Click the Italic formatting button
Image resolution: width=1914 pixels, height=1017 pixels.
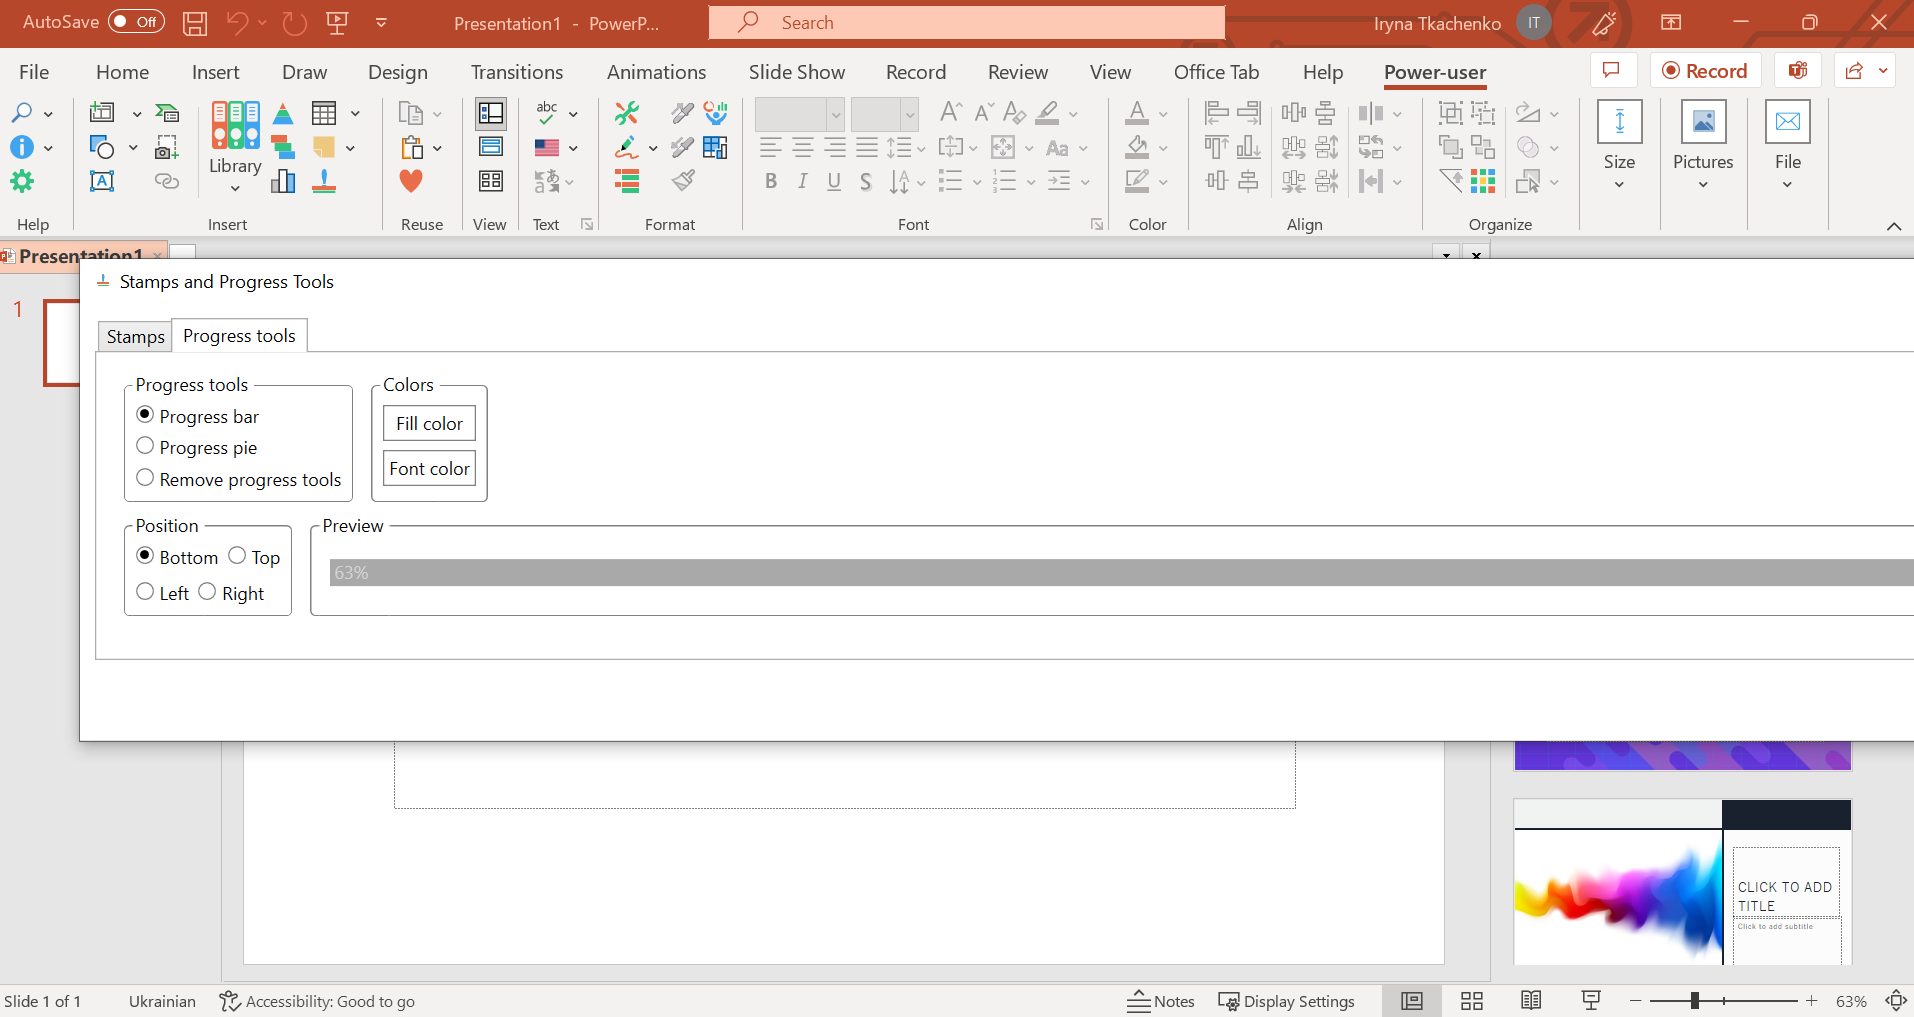click(x=802, y=181)
